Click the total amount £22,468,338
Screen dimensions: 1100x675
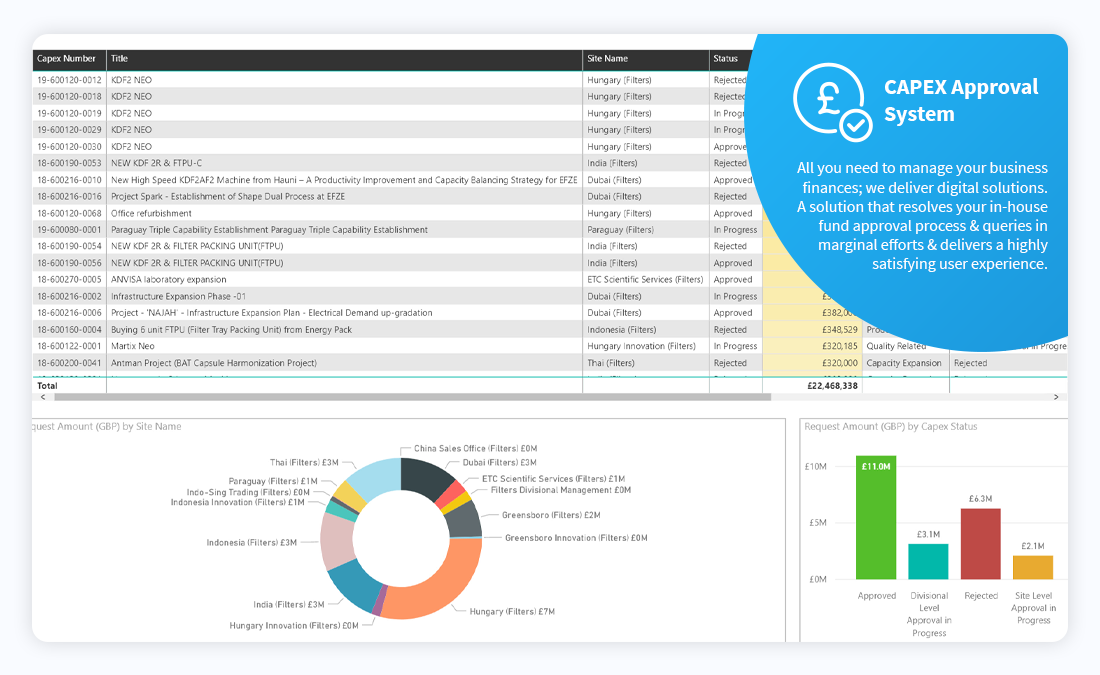tap(833, 386)
